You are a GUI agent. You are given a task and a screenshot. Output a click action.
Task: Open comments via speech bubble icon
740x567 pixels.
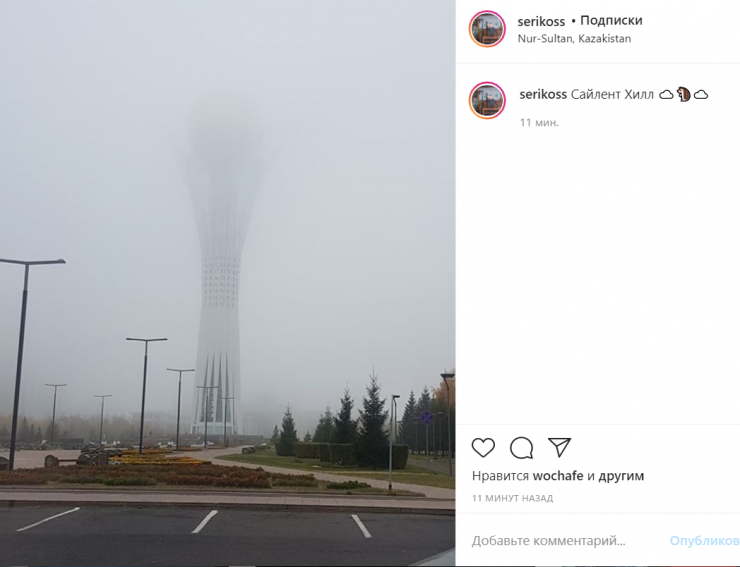(x=521, y=448)
